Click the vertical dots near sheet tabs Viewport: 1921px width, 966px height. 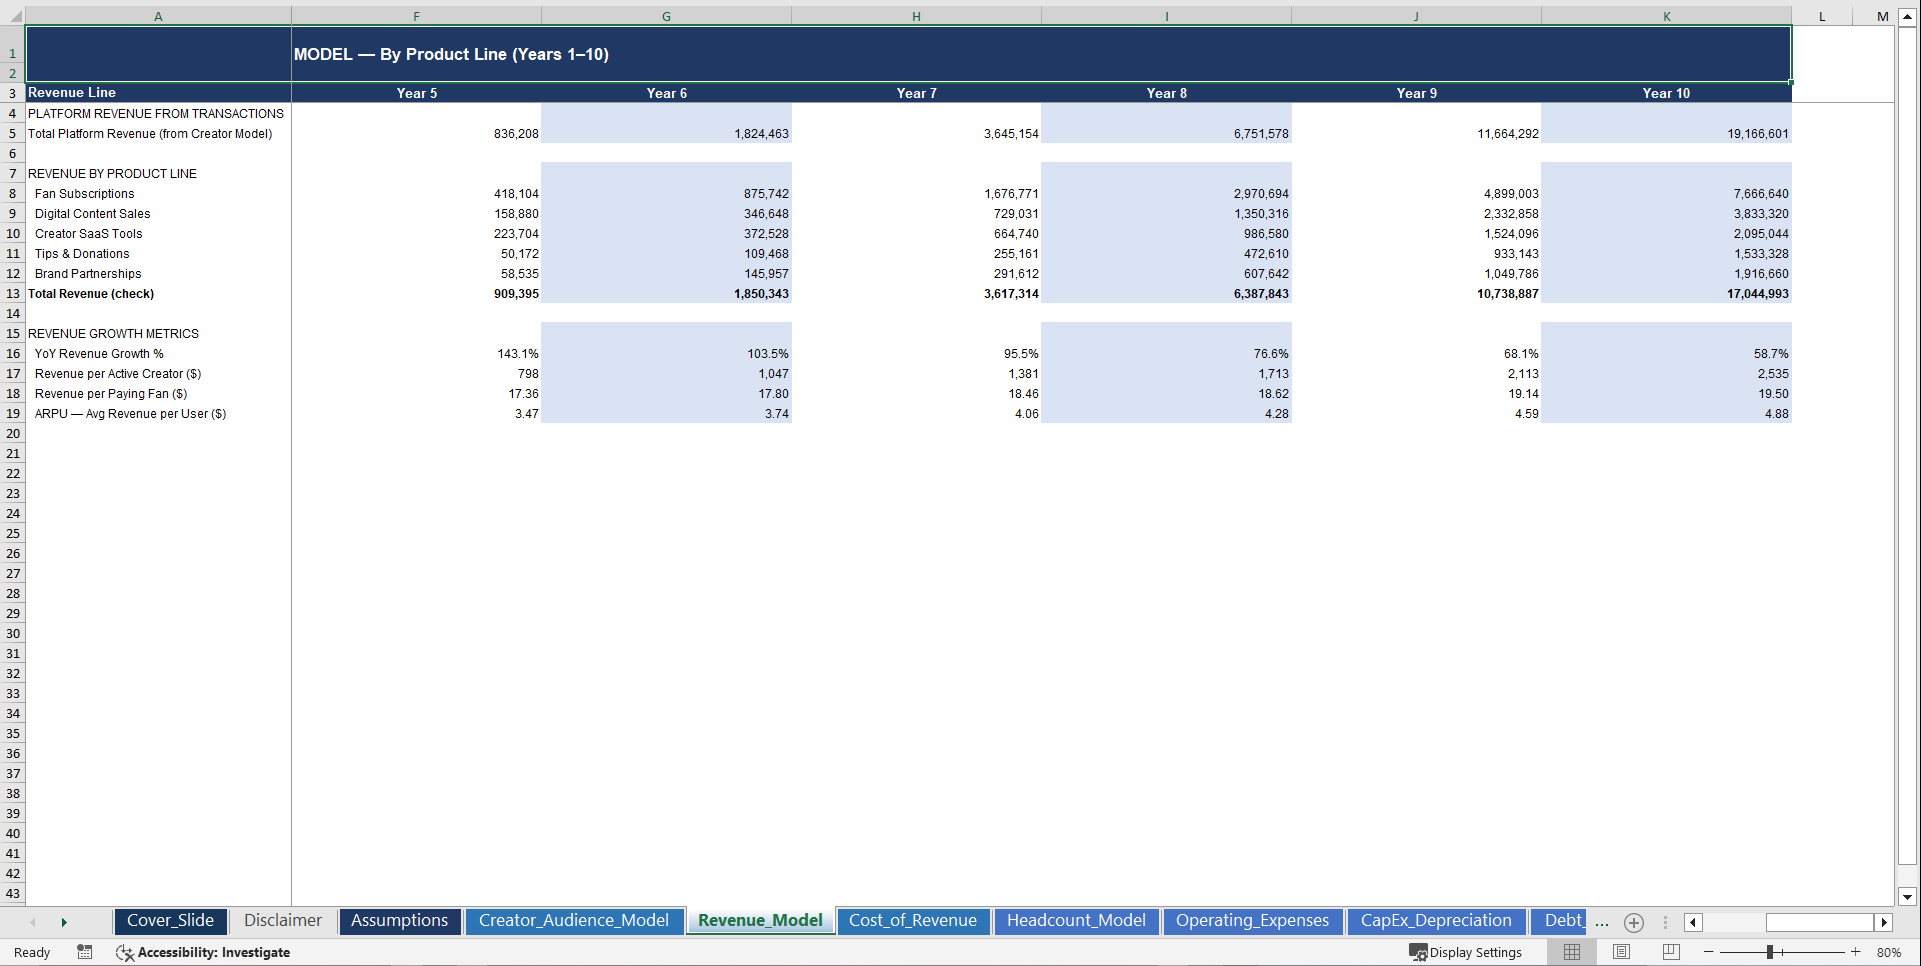point(1665,922)
